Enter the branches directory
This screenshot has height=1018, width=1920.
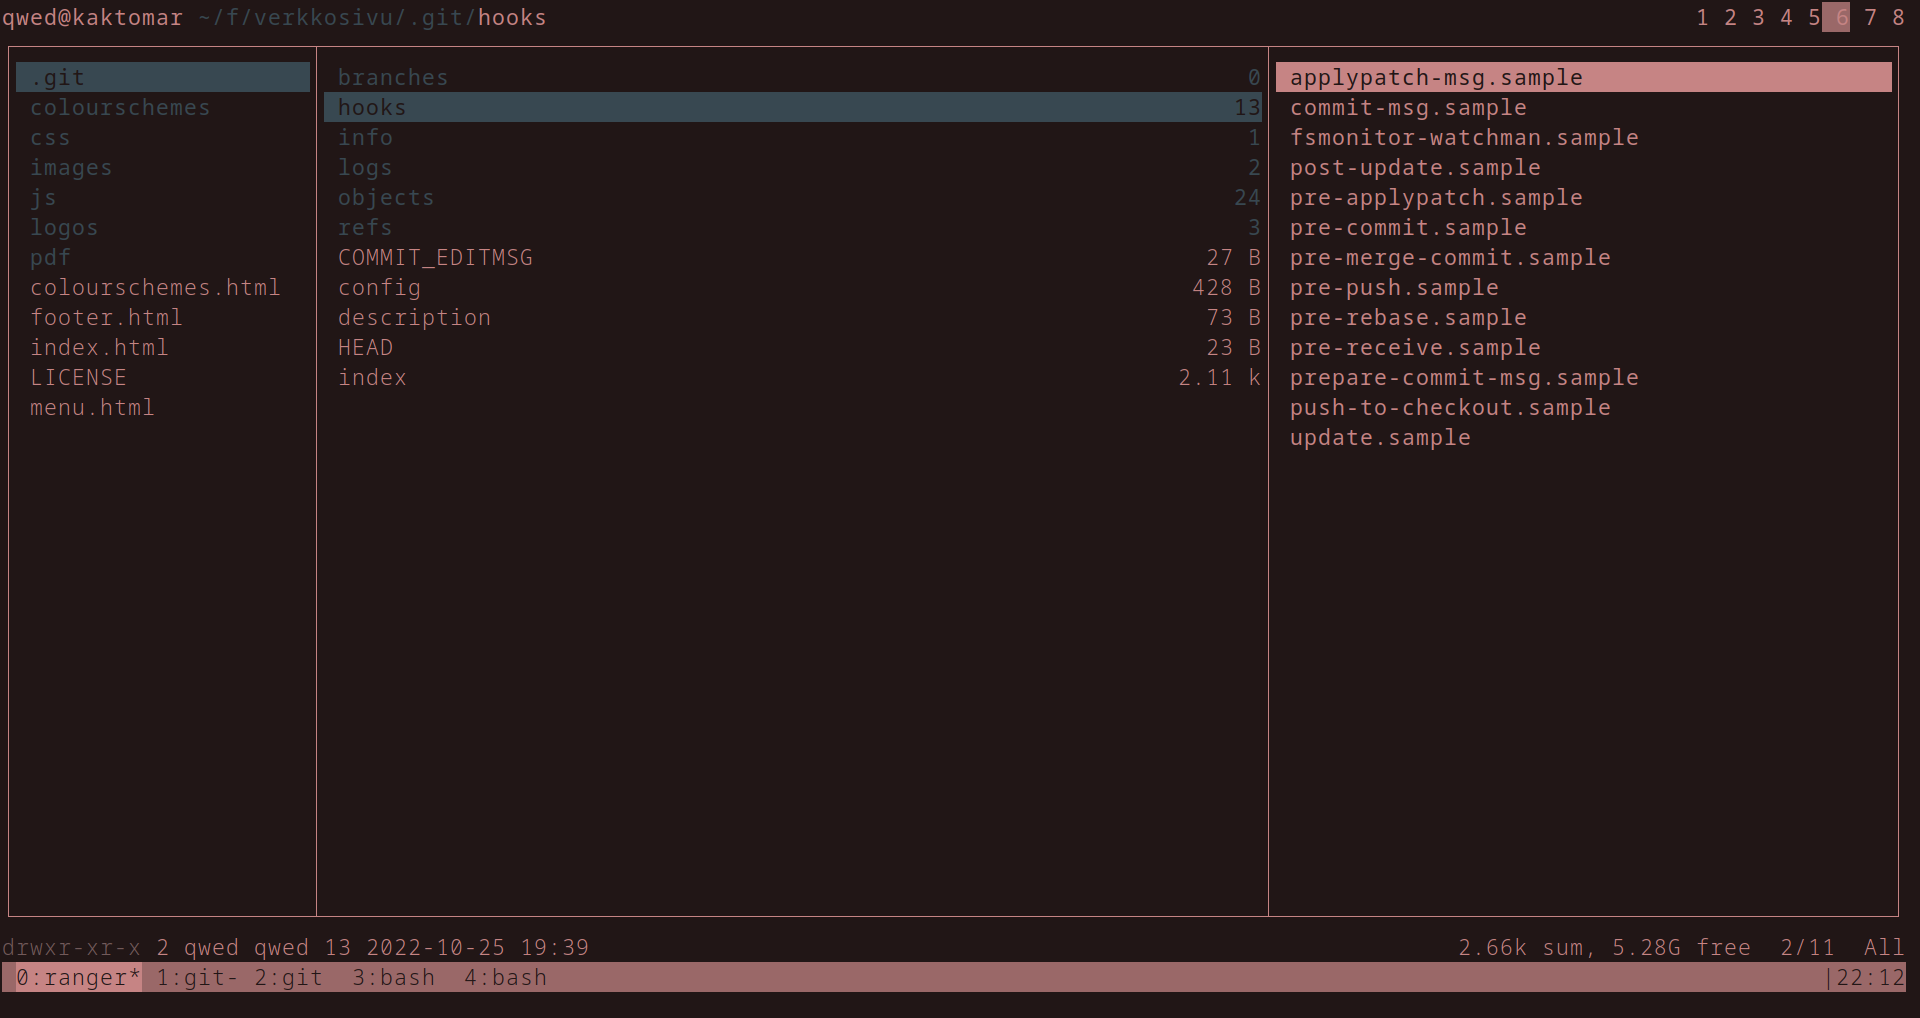(393, 78)
